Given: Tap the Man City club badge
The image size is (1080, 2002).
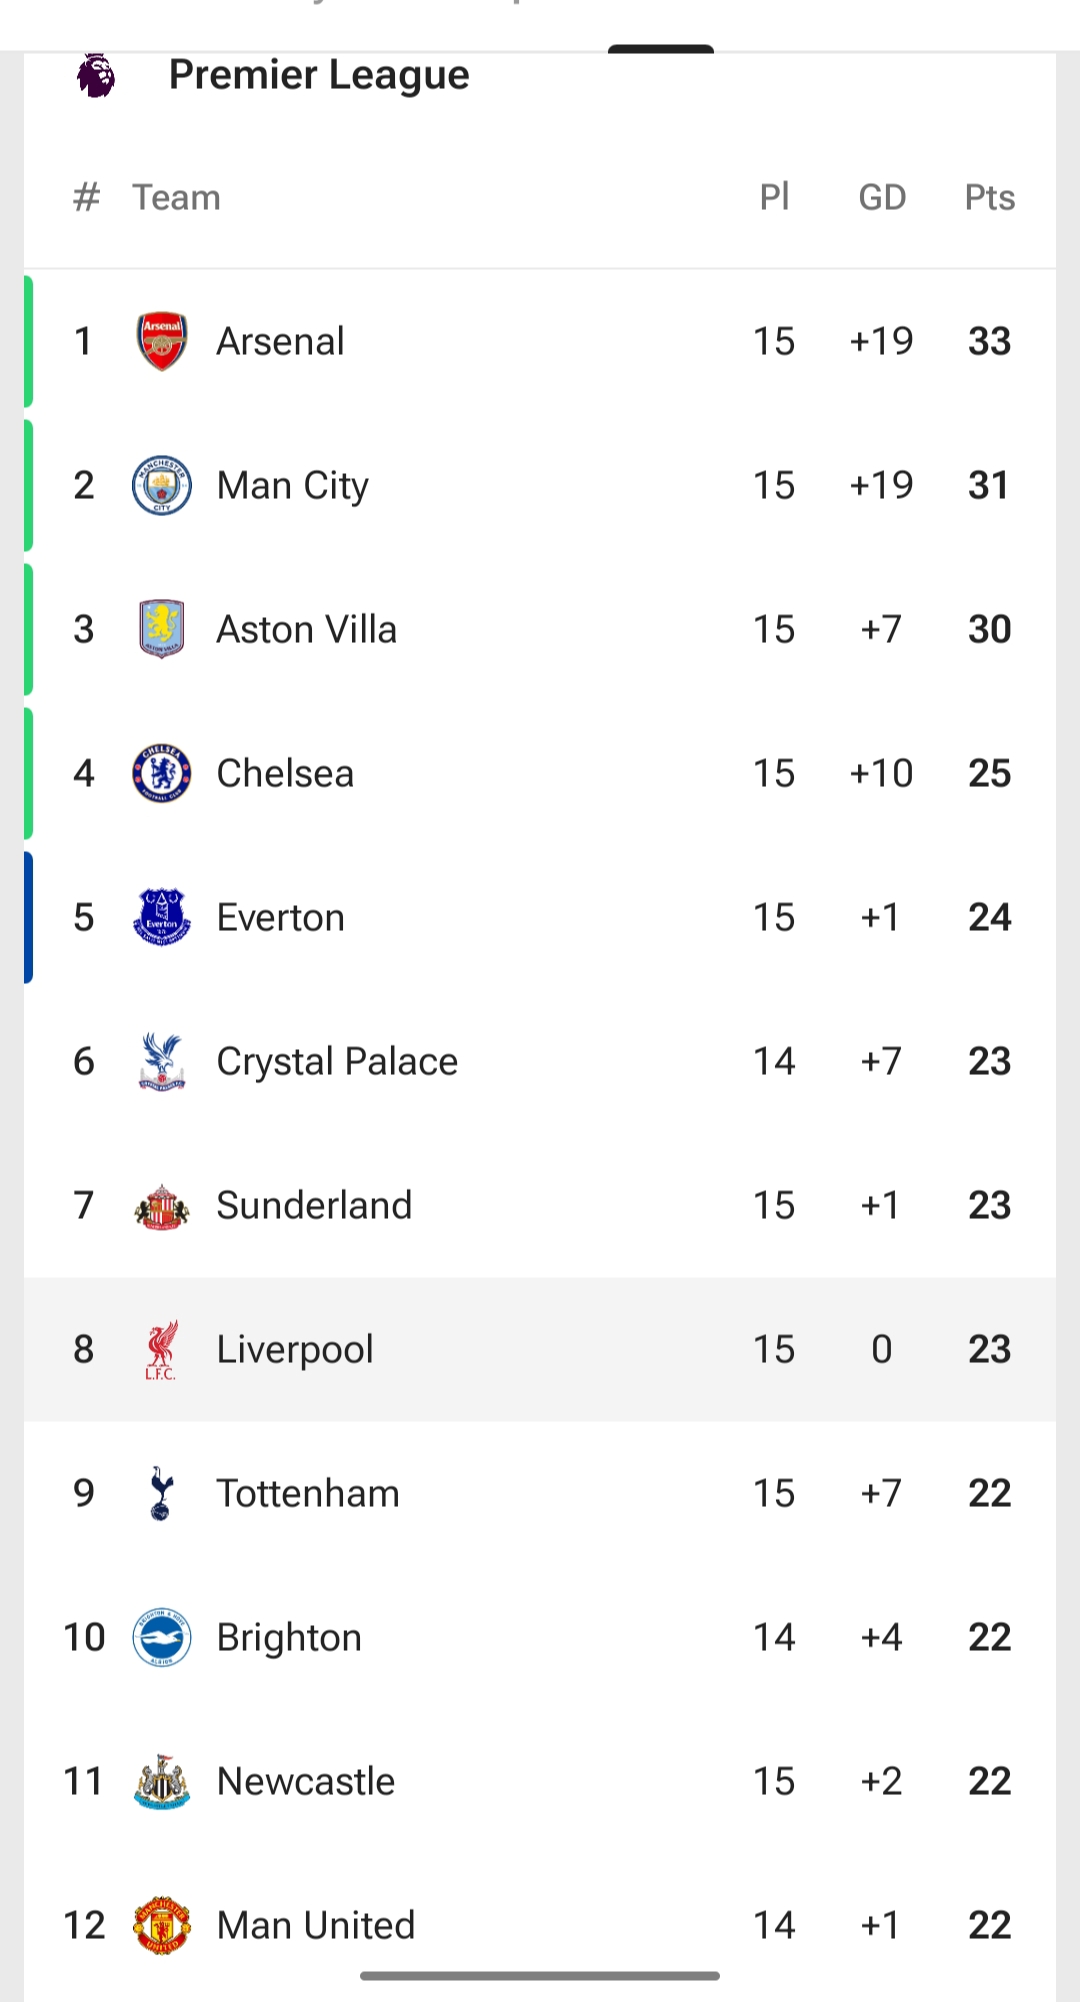Looking at the screenshot, I should coord(161,485).
